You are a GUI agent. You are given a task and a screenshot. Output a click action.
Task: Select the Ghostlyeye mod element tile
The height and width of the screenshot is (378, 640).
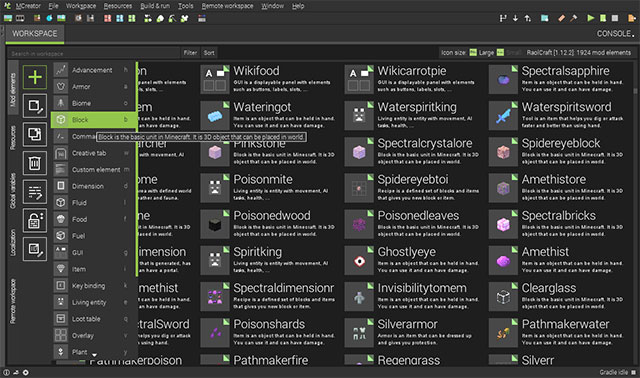click(413, 260)
